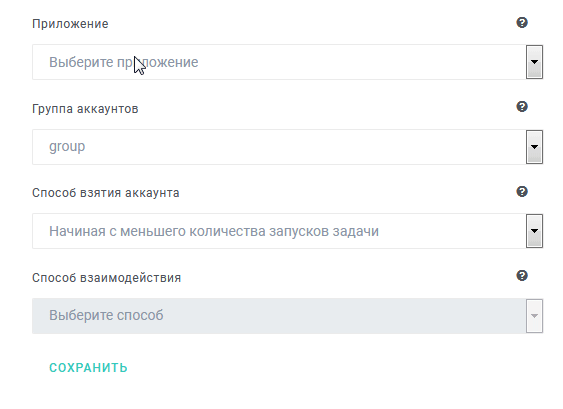This screenshot has height=409, width=563.
Task: Select the Выберите способ placeholder text
Action: (106, 315)
